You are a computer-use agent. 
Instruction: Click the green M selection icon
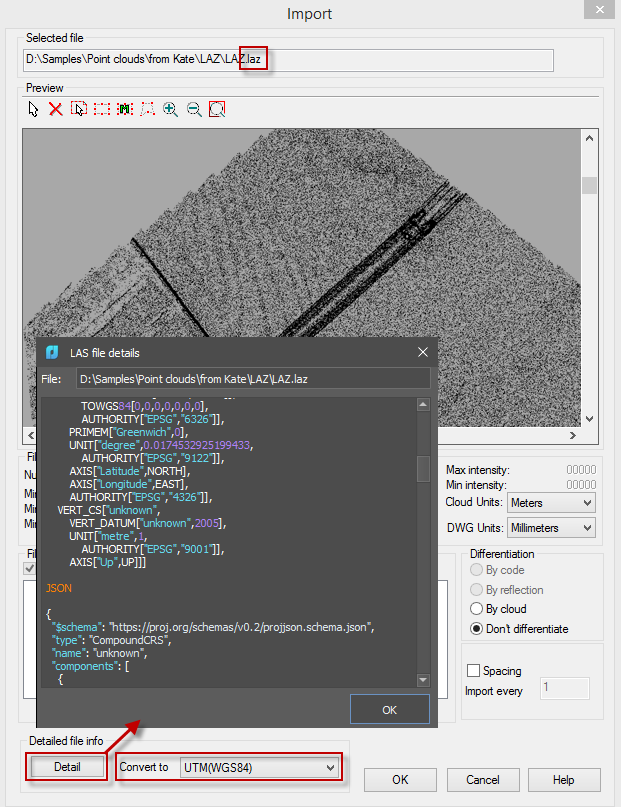coord(125,109)
